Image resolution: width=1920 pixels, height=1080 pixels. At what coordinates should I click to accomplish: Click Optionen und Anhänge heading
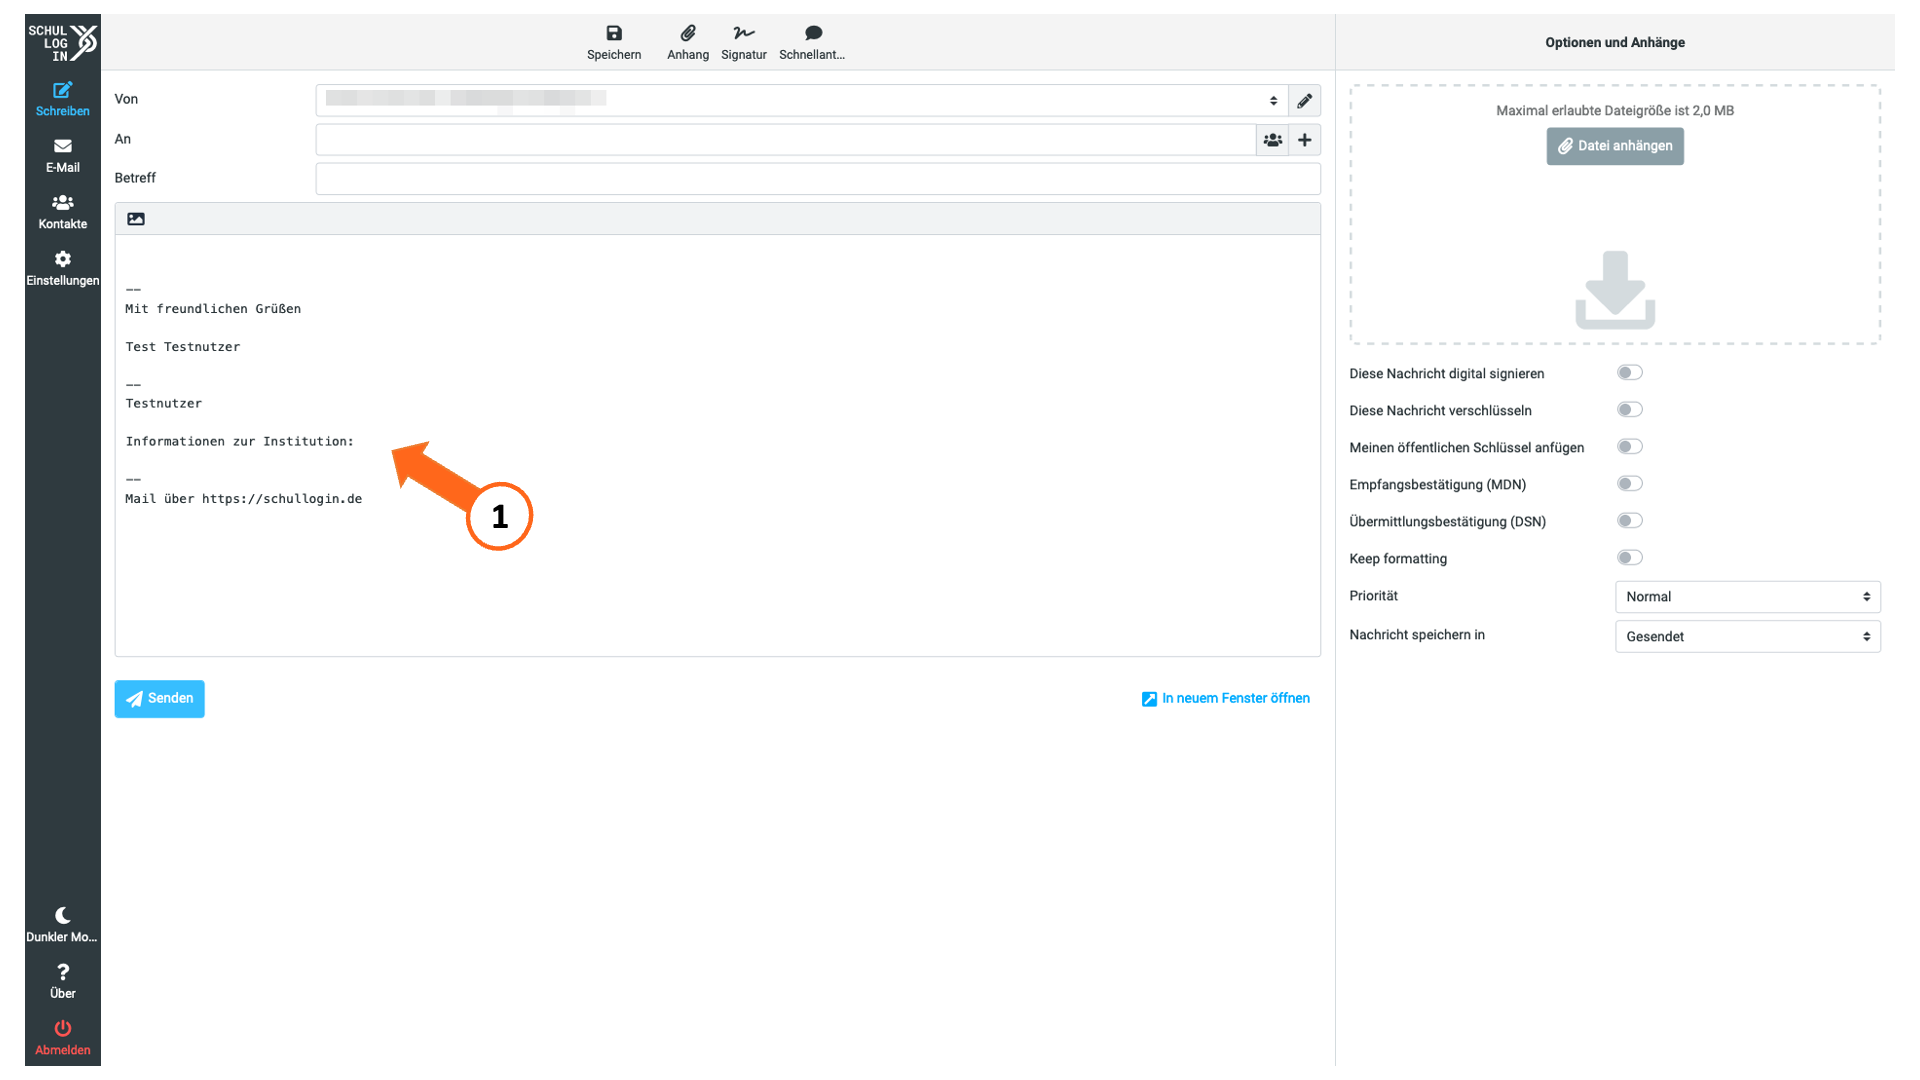[1615, 43]
